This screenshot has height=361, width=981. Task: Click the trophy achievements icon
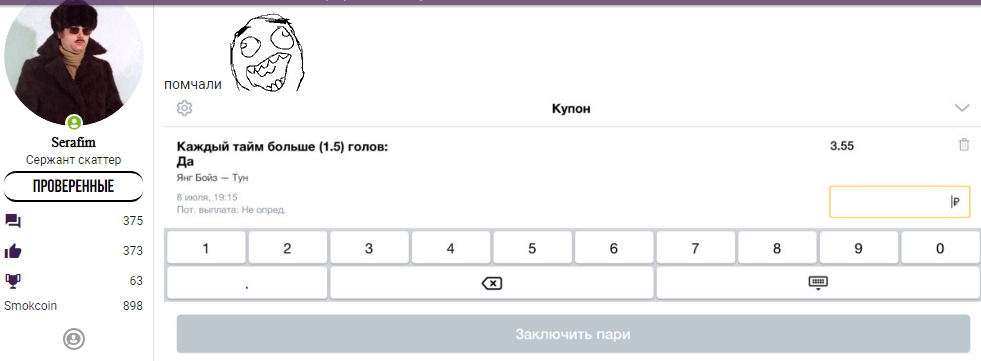click(x=13, y=281)
